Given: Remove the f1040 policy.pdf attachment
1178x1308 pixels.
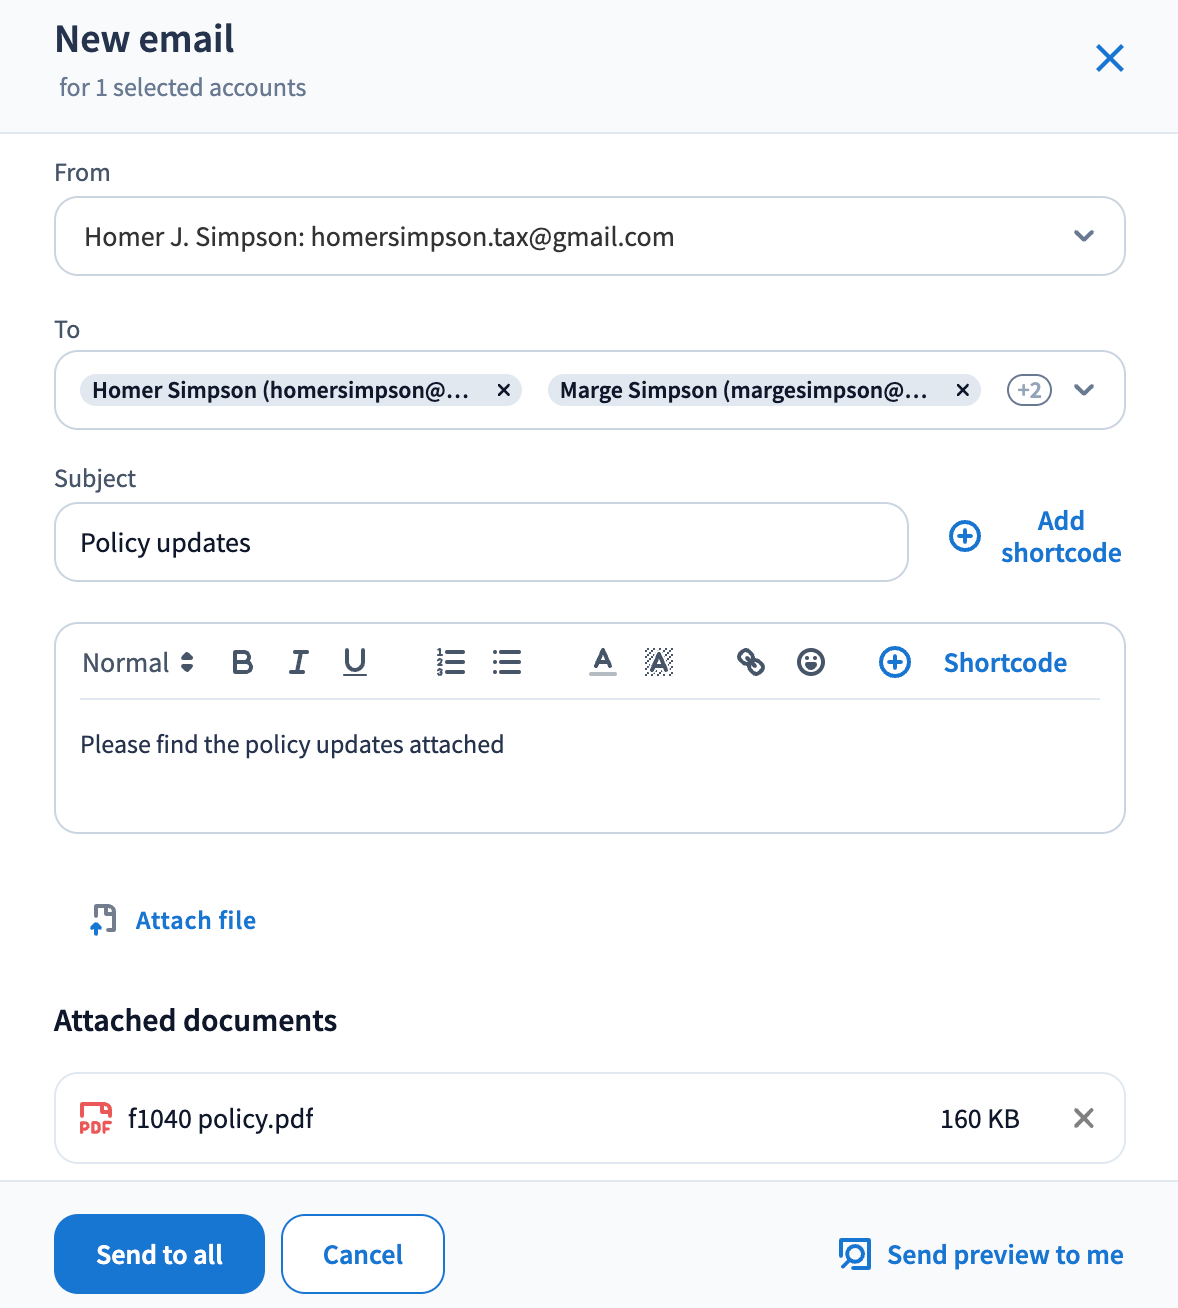Looking at the screenshot, I should (1084, 1118).
